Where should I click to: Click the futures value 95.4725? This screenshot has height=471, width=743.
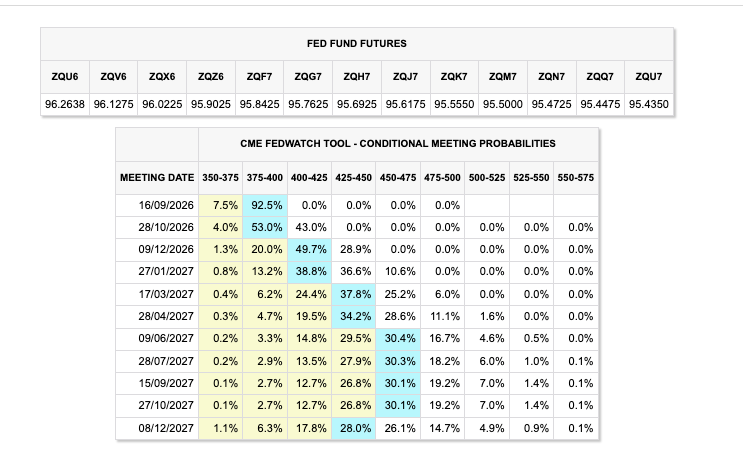[x=552, y=104]
